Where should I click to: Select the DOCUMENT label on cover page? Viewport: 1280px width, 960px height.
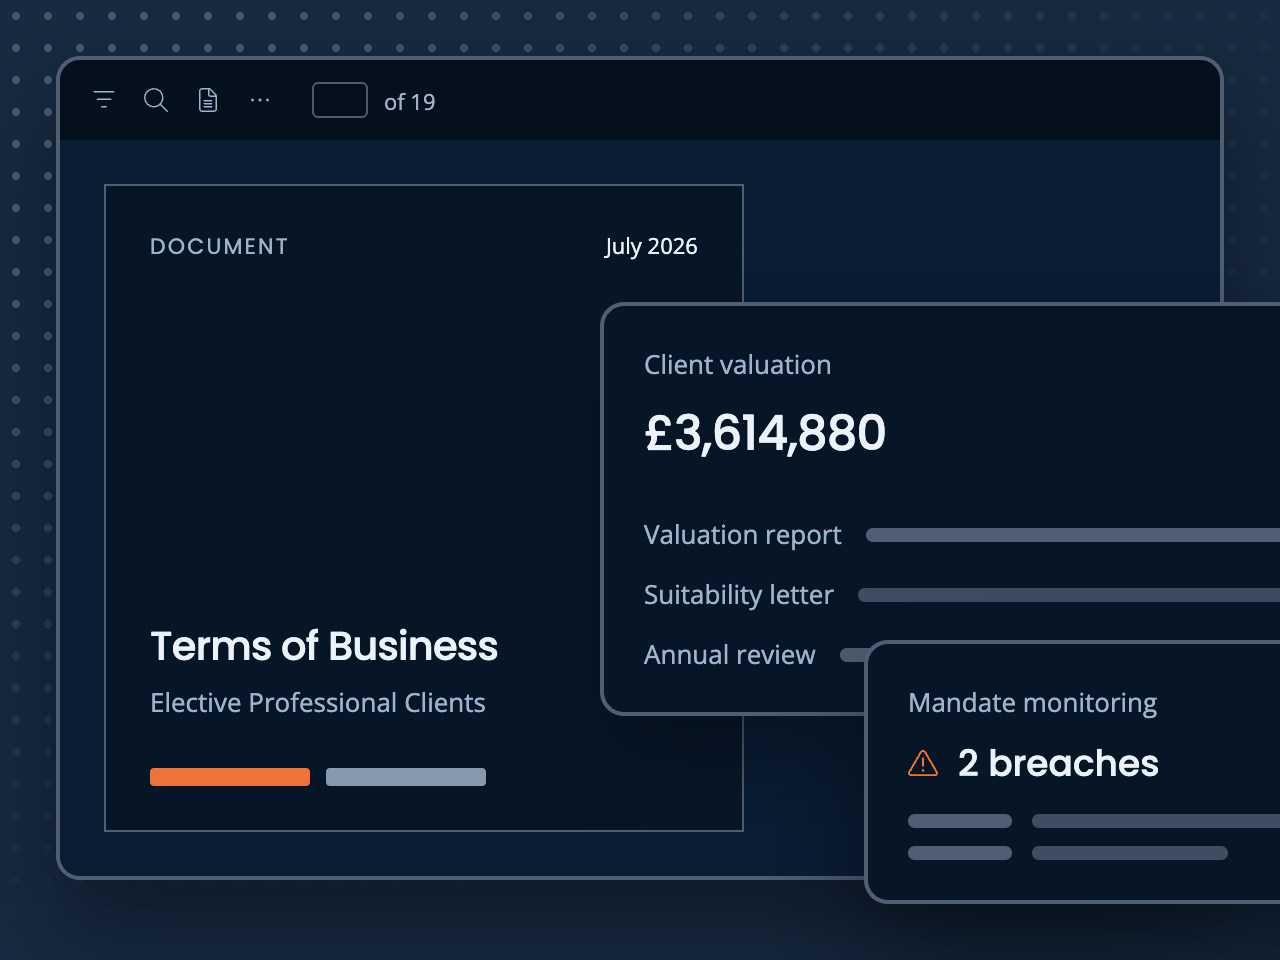[x=219, y=246]
